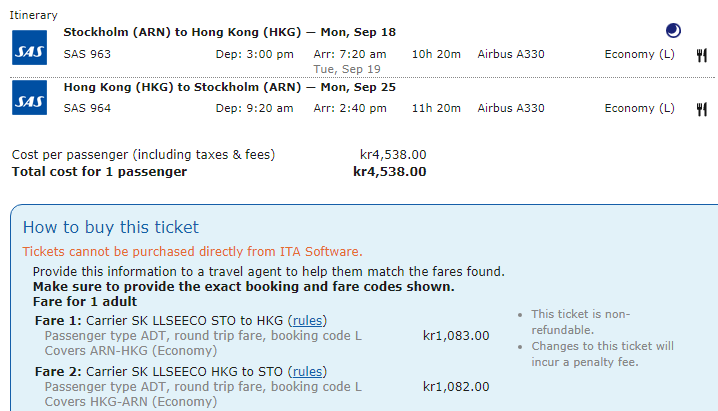718x411 pixels.
Task: Click the Fare 2 price kr1,082.00
Action: point(456,386)
